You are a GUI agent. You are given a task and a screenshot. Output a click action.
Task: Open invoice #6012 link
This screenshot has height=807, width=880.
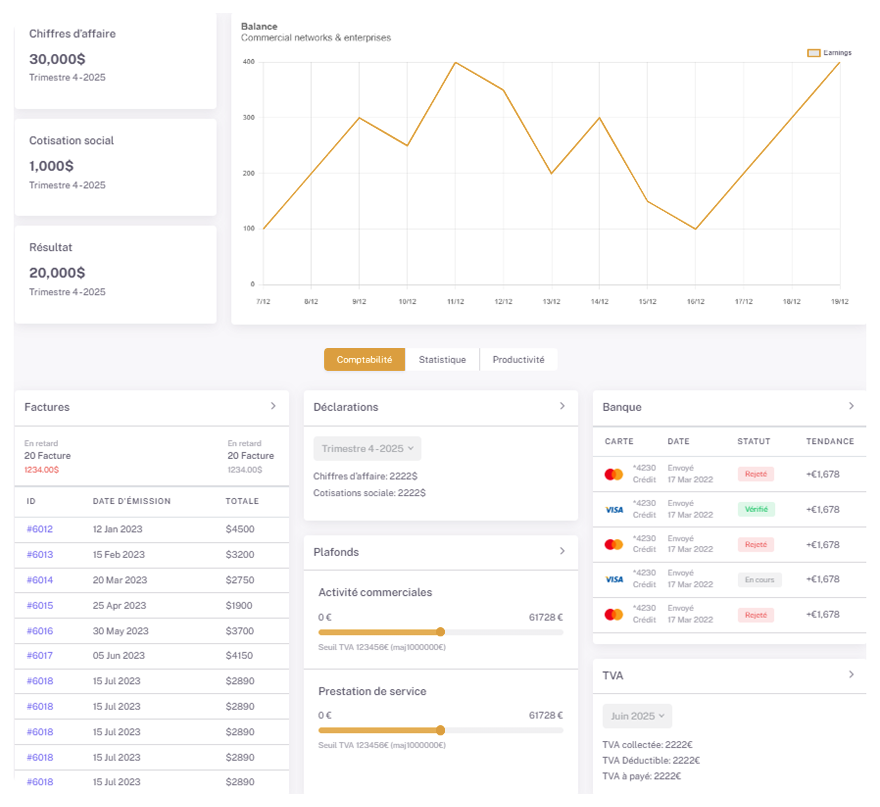point(40,529)
